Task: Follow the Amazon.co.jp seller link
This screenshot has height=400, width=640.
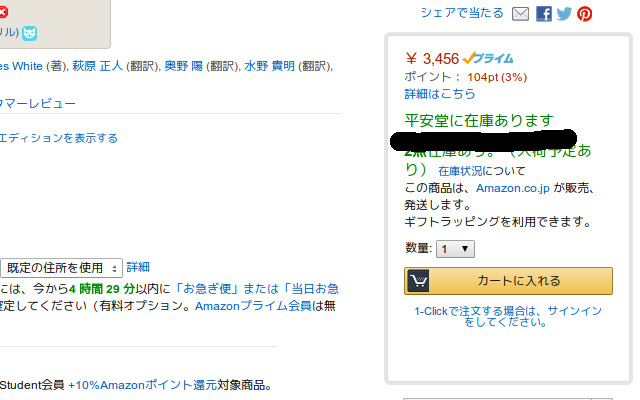Action: click(x=513, y=188)
